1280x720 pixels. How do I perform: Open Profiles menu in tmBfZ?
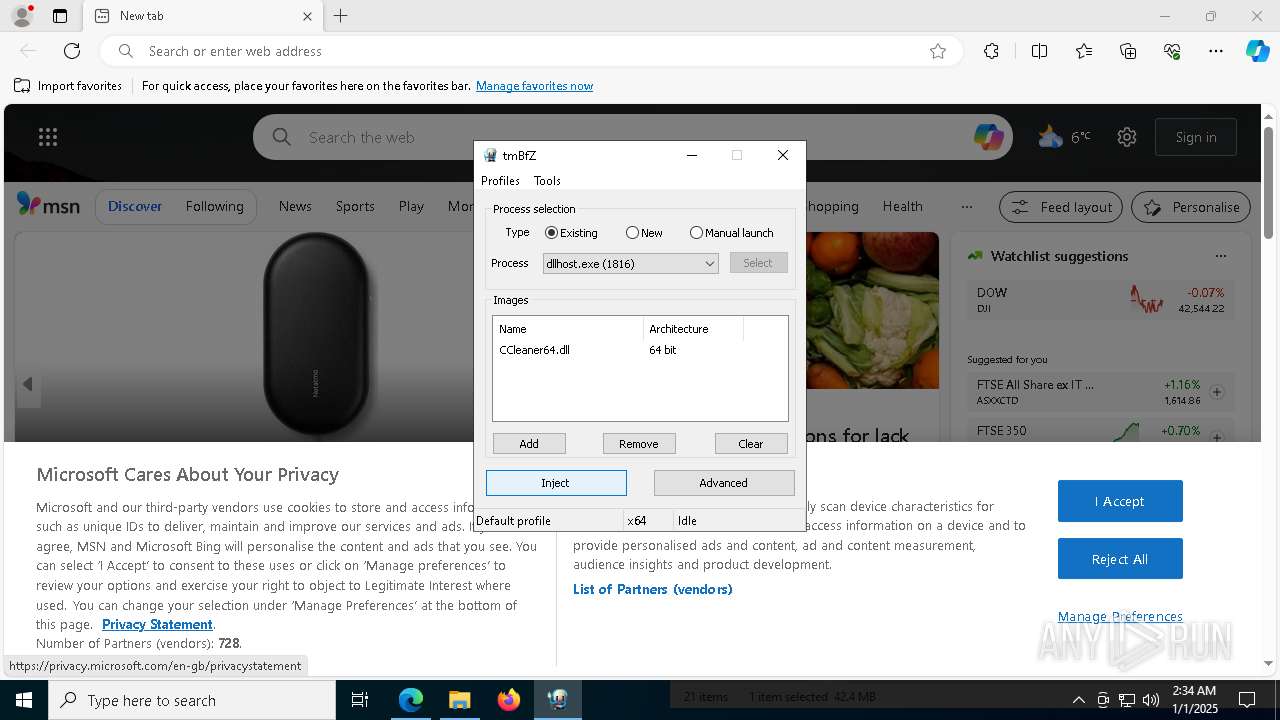[x=500, y=181]
